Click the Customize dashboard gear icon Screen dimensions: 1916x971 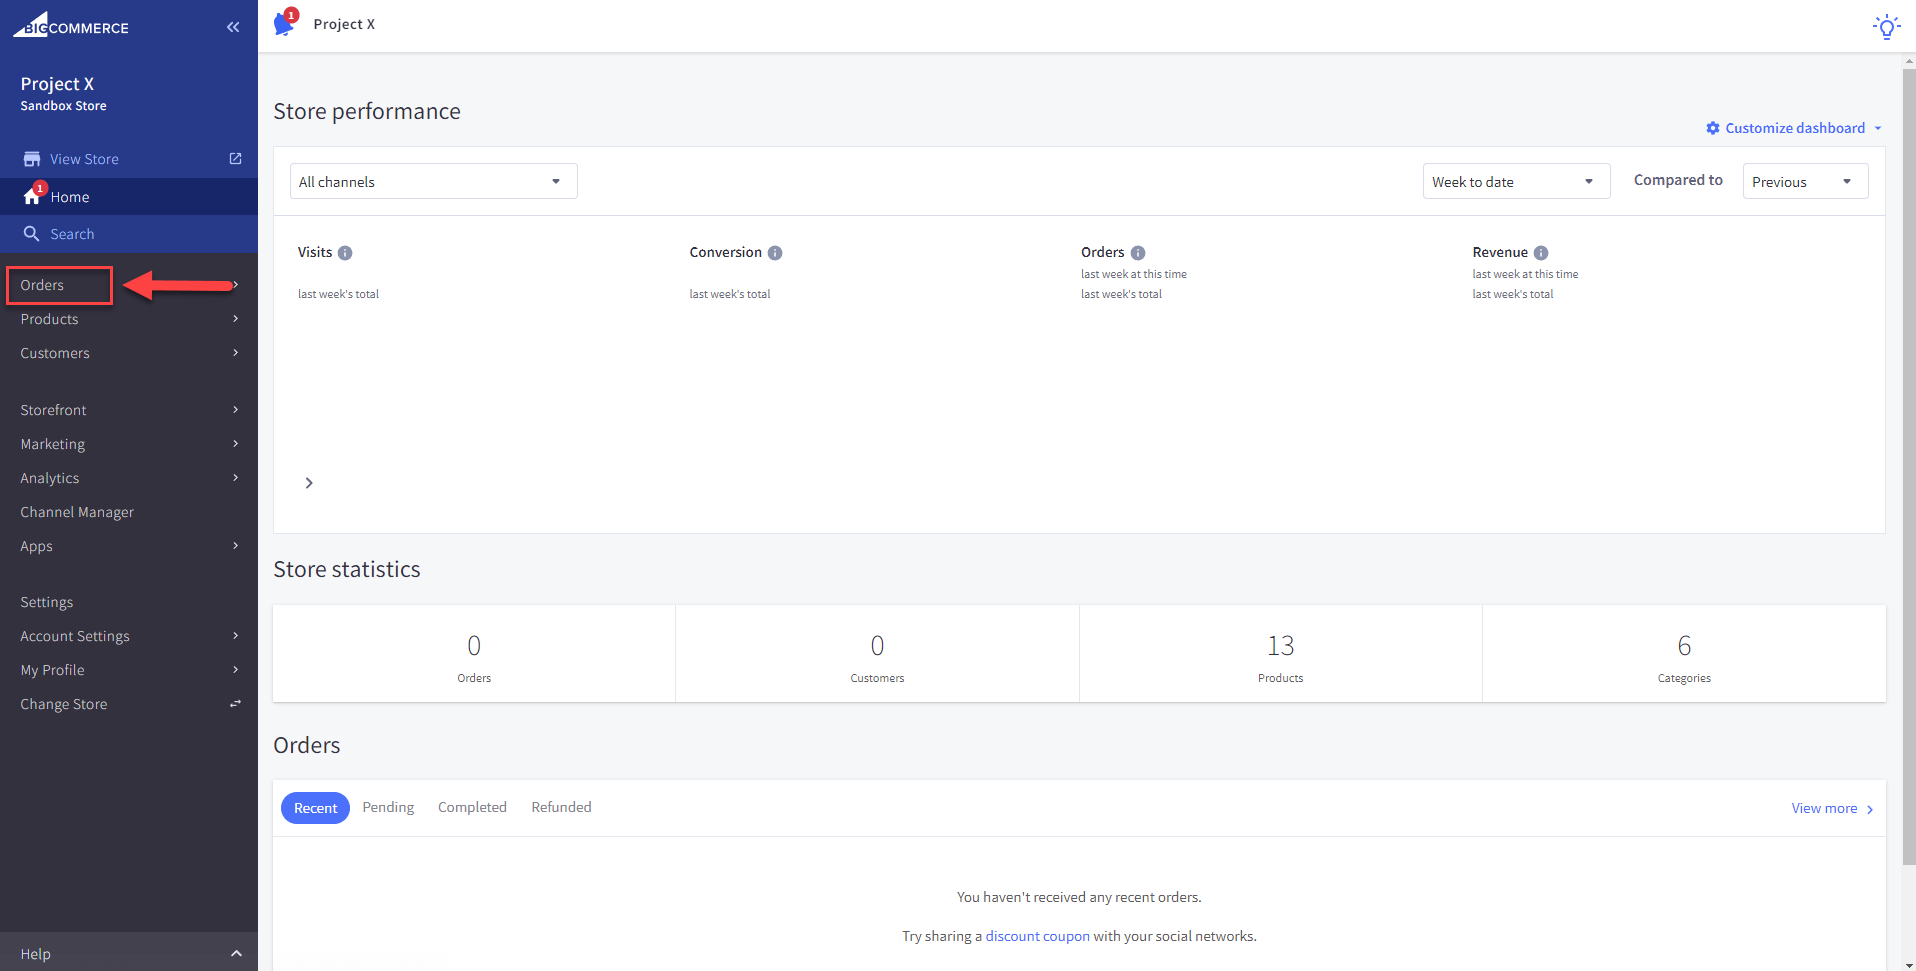pos(1713,128)
